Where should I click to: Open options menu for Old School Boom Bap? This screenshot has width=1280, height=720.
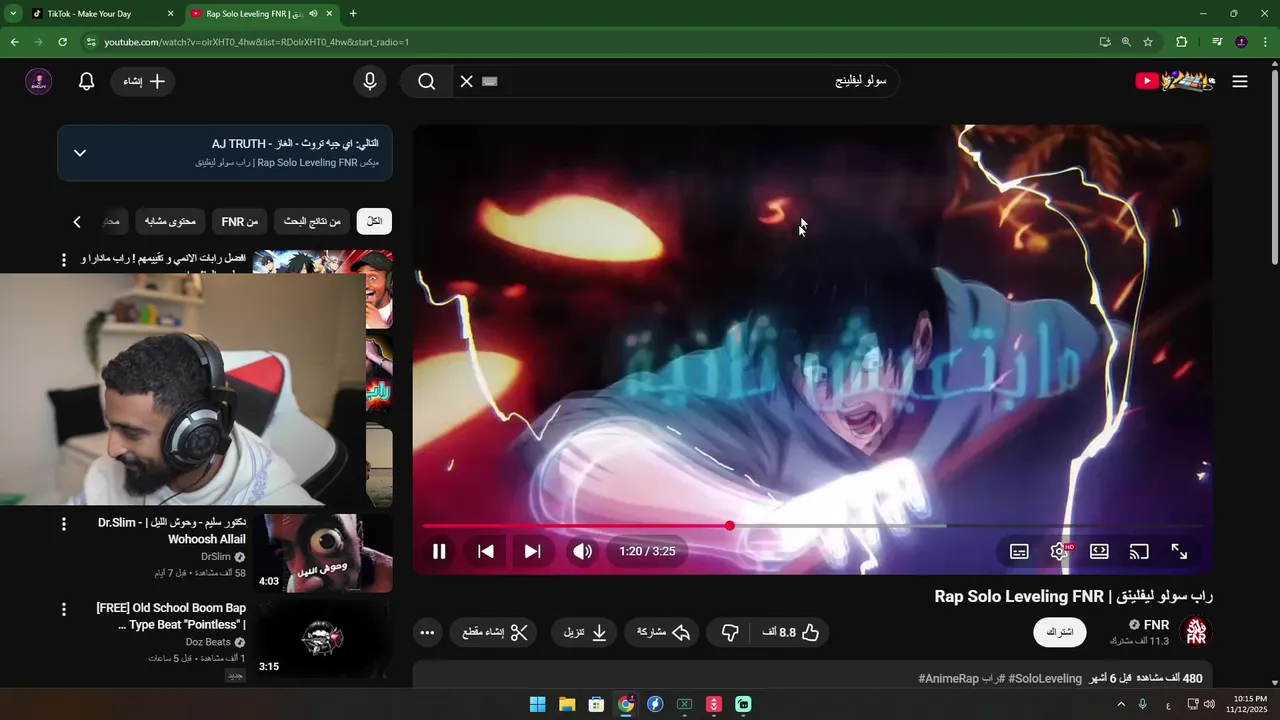(x=64, y=609)
